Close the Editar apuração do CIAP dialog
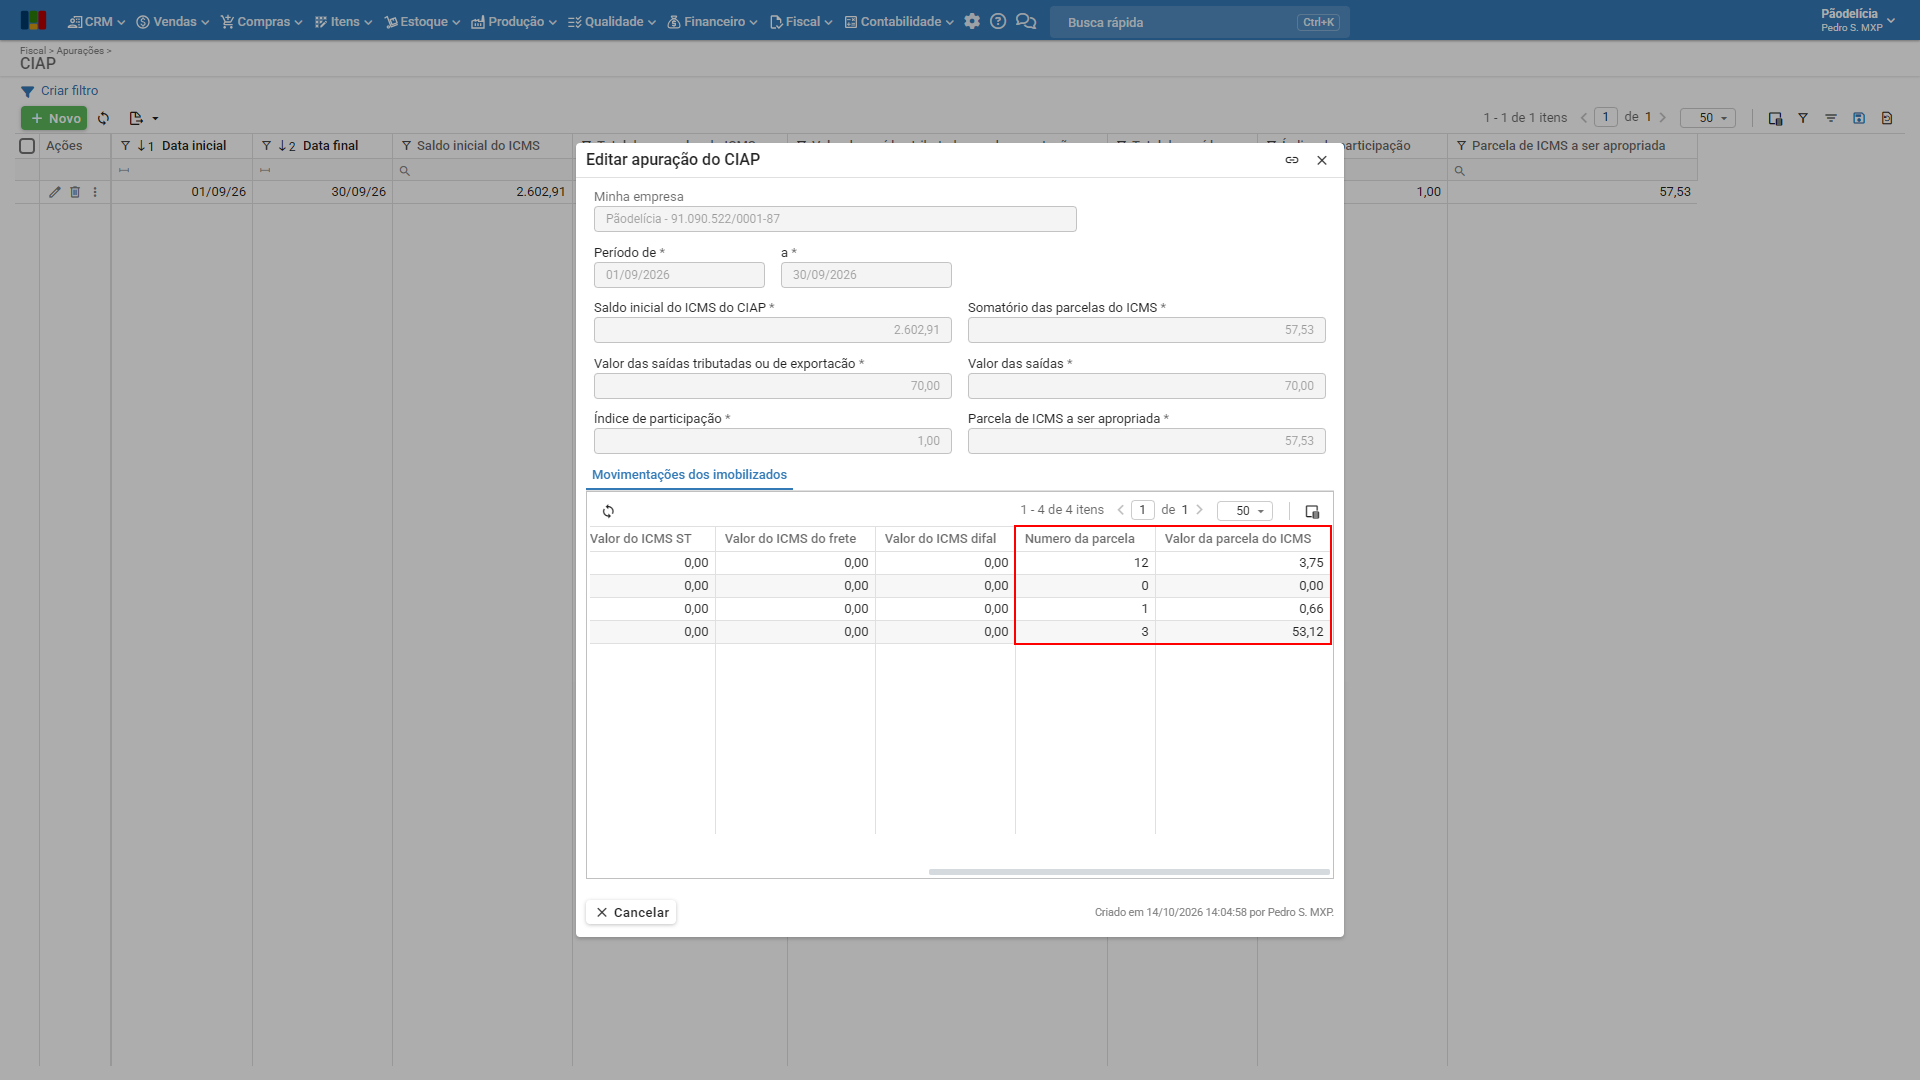This screenshot has width=1920, height=1080. coord(1322,160)
